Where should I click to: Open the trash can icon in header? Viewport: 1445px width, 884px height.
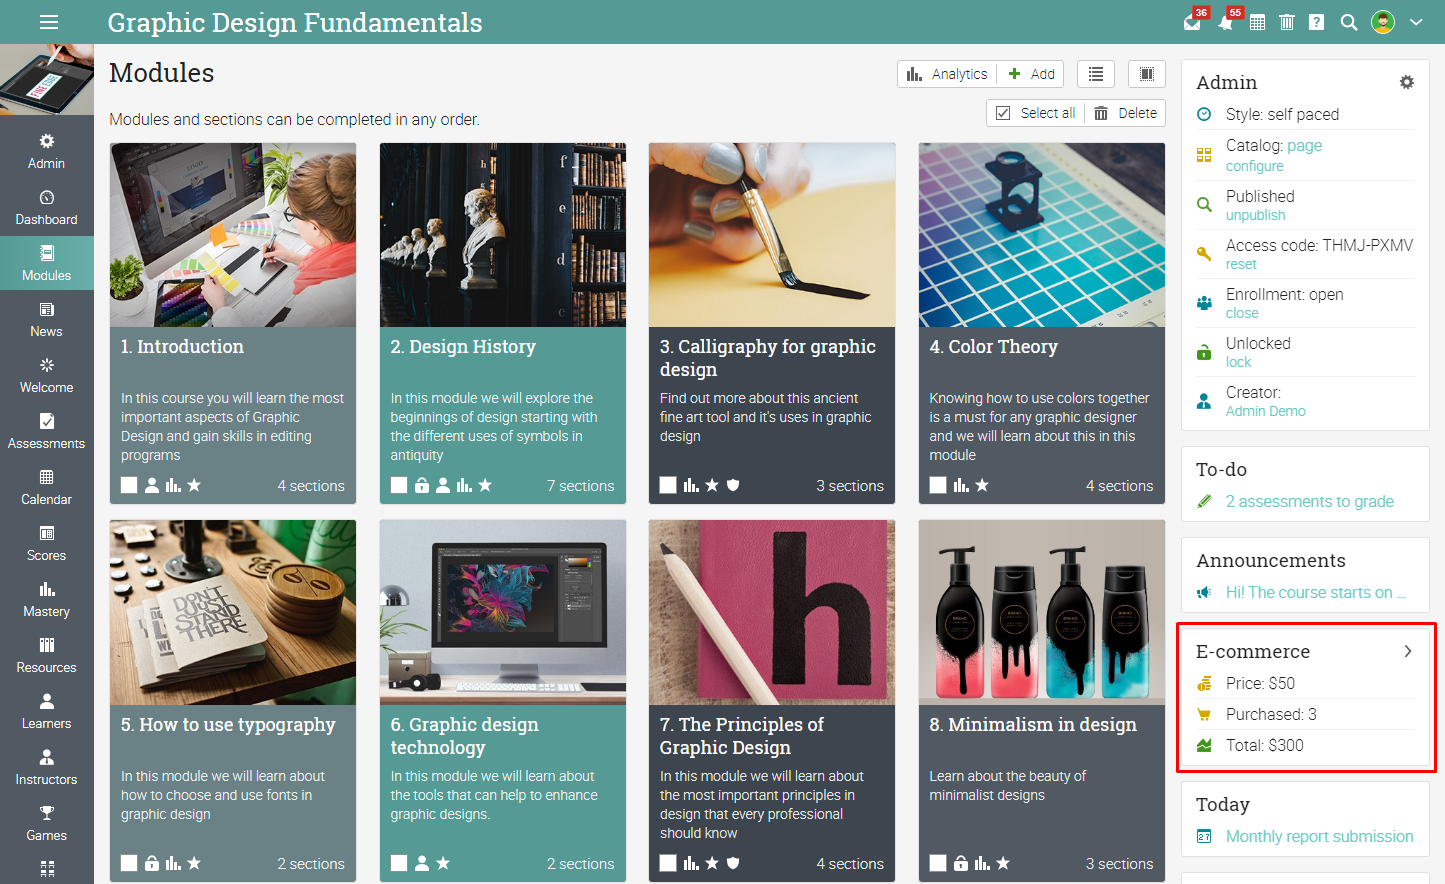pos(1287,22)
